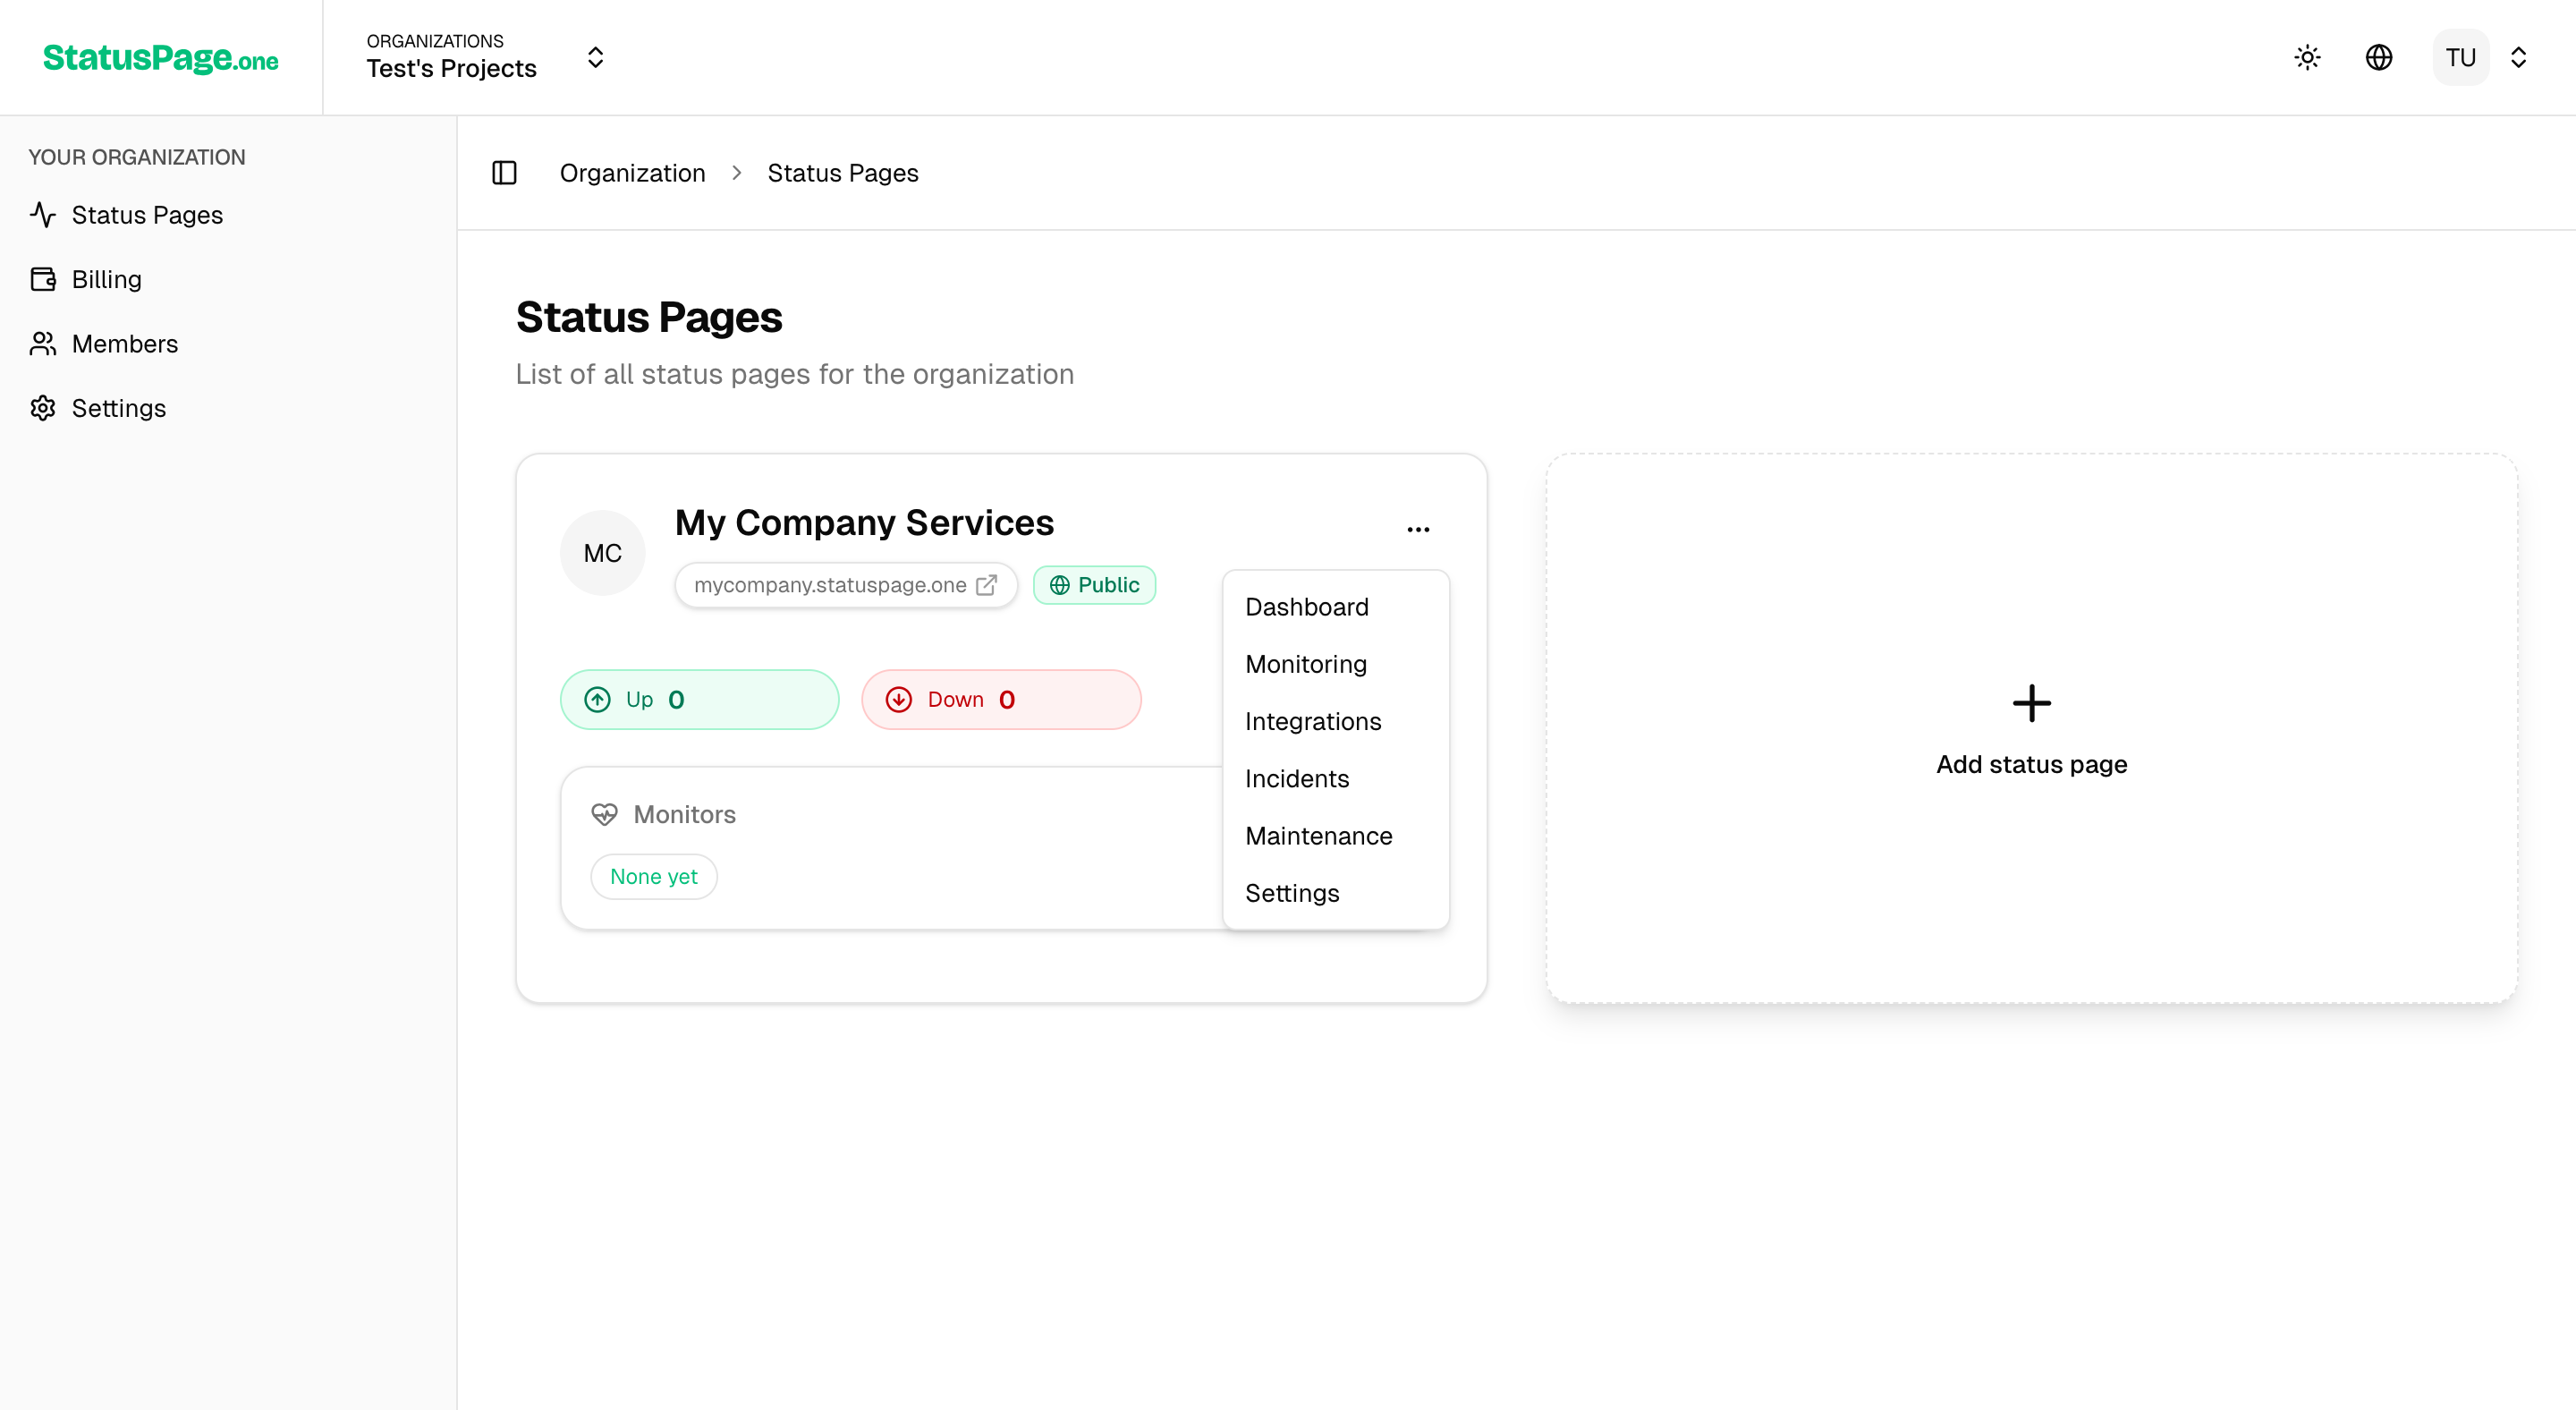Click the None yet badge
The width and height of the screenshot is (2576, 1410).
tap(654, 876)
